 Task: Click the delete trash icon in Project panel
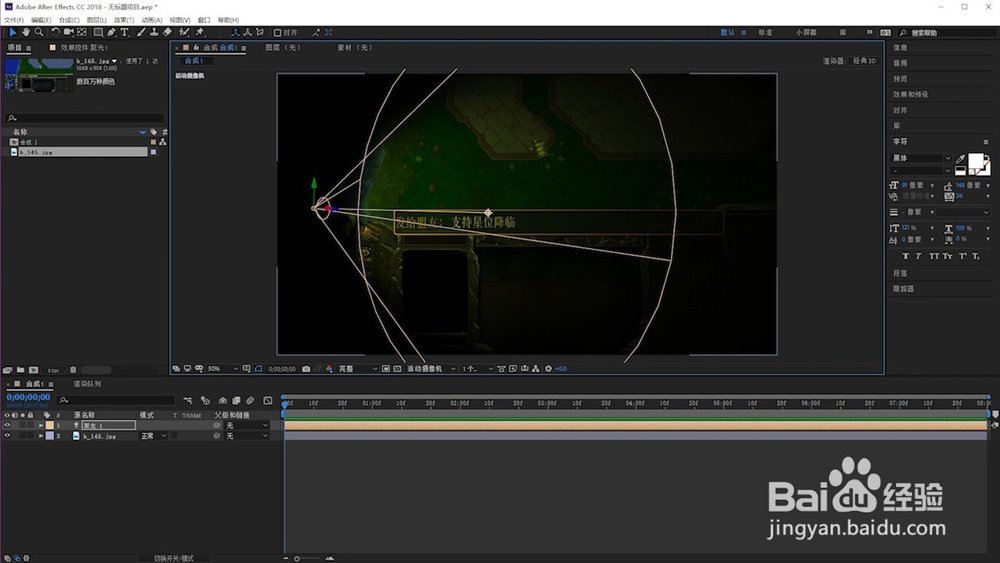pos(73,370)
